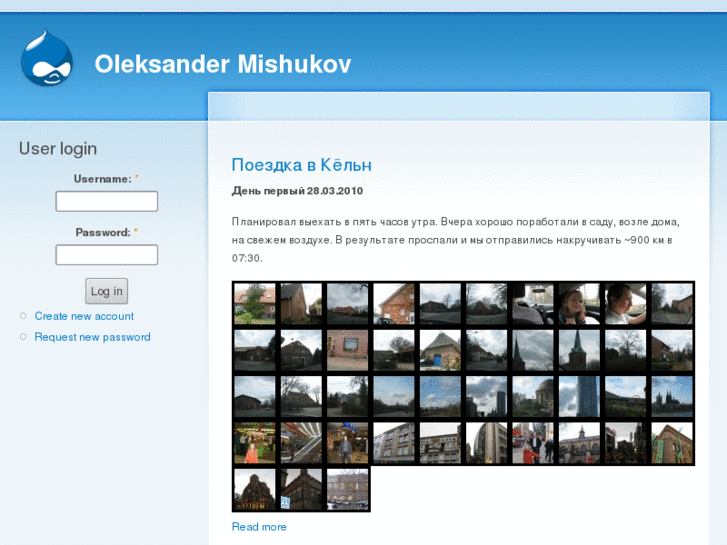Click the Drupal drop logo
The height and width of the screenshot is (545, 727).
47,58
